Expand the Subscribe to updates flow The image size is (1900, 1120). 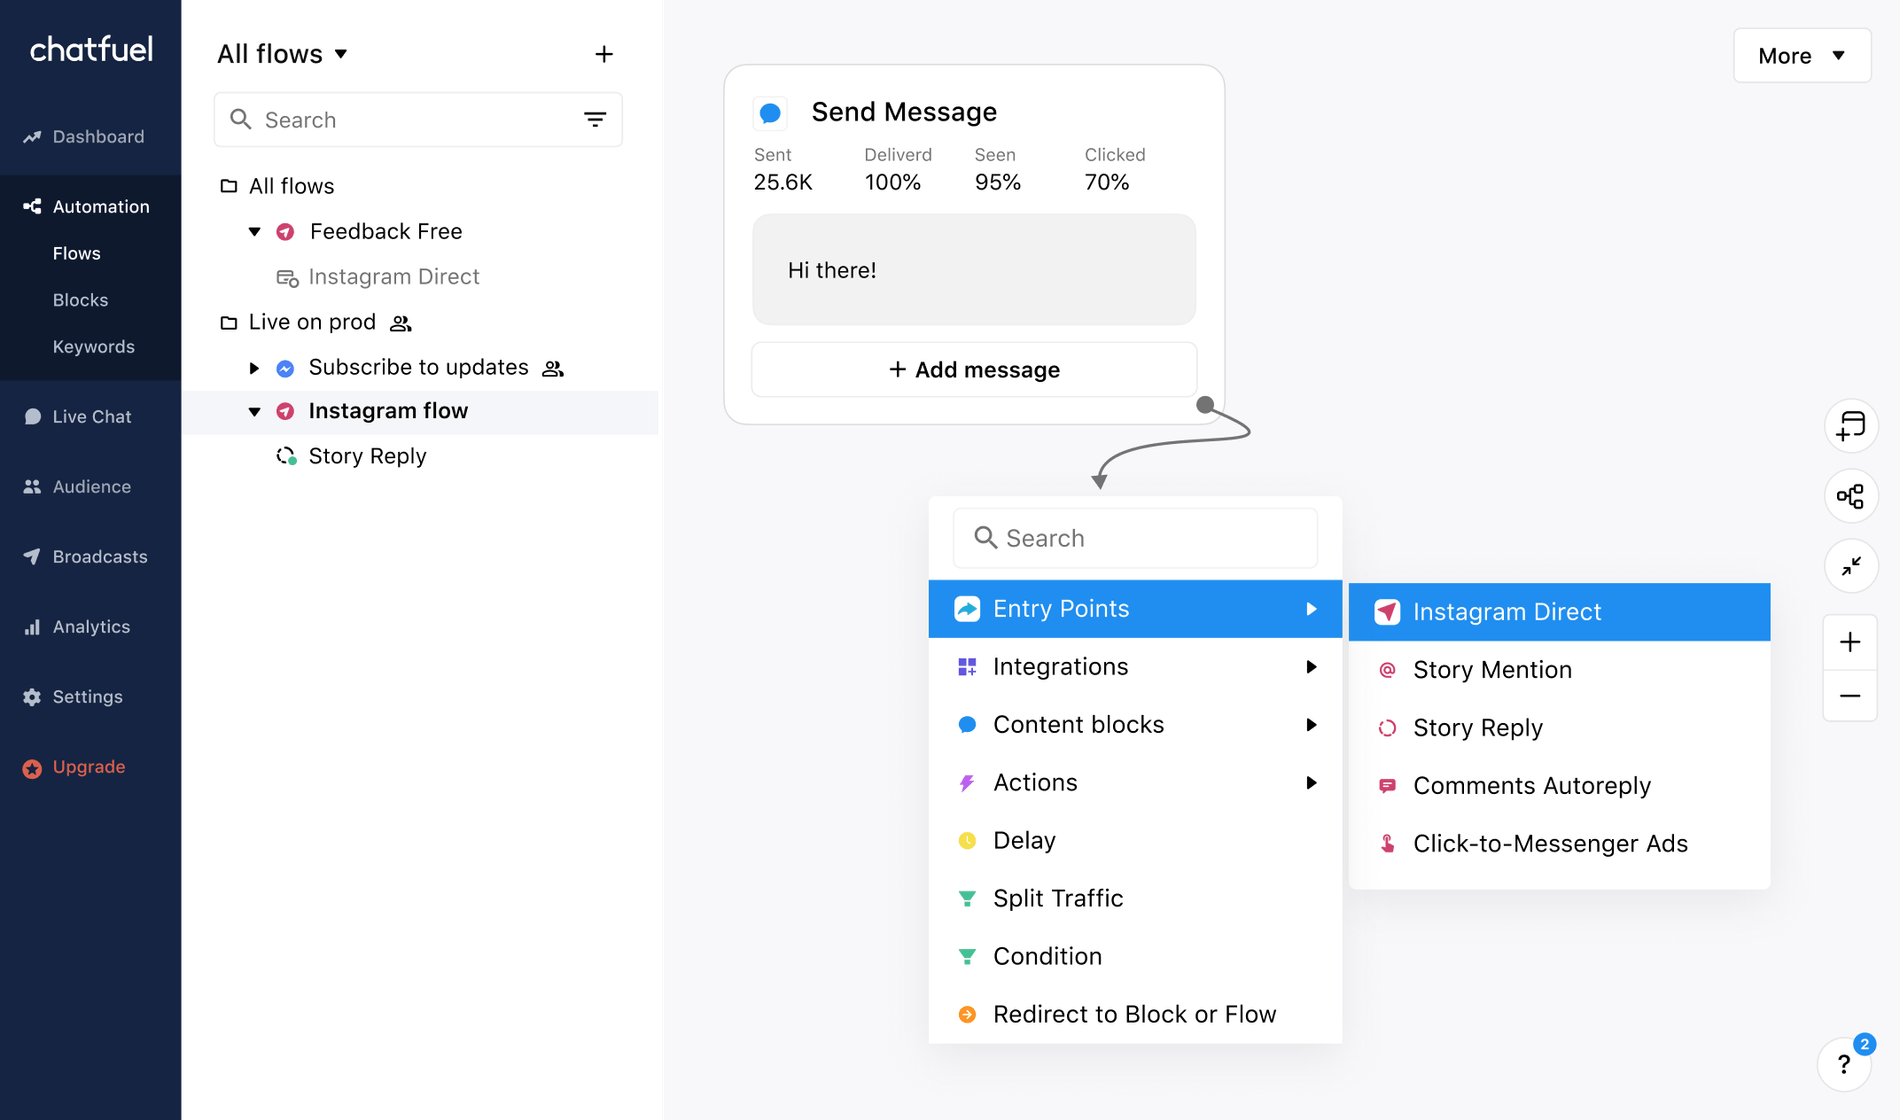(254, 368)
